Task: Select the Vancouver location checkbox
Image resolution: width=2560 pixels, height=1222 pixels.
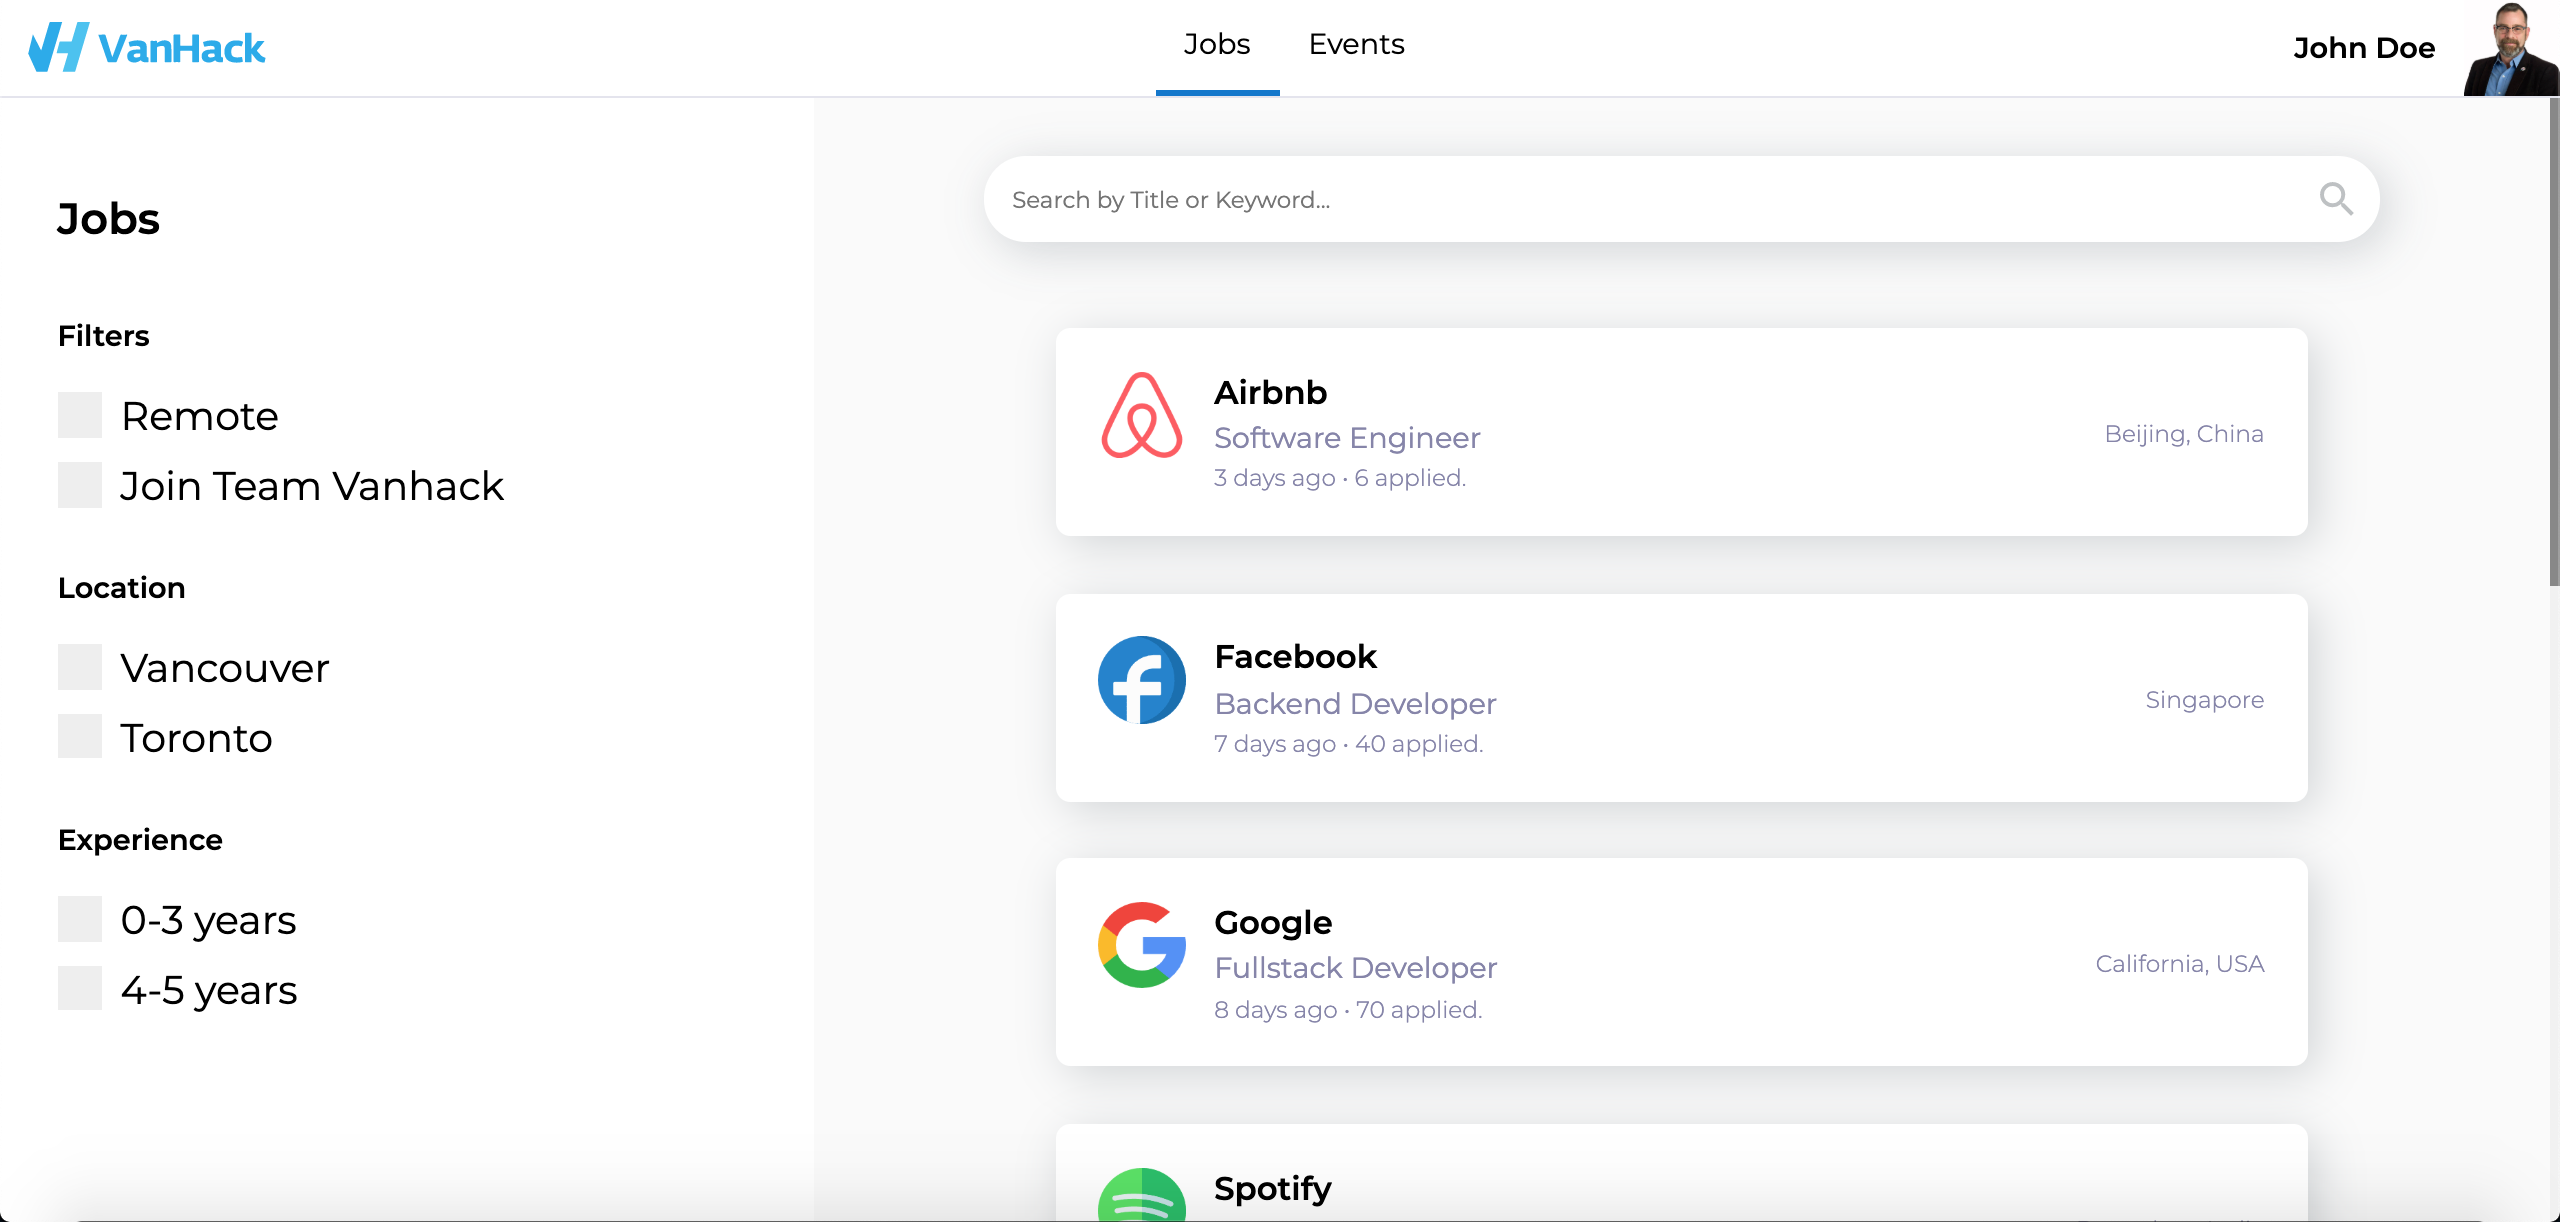Action: 80,667
